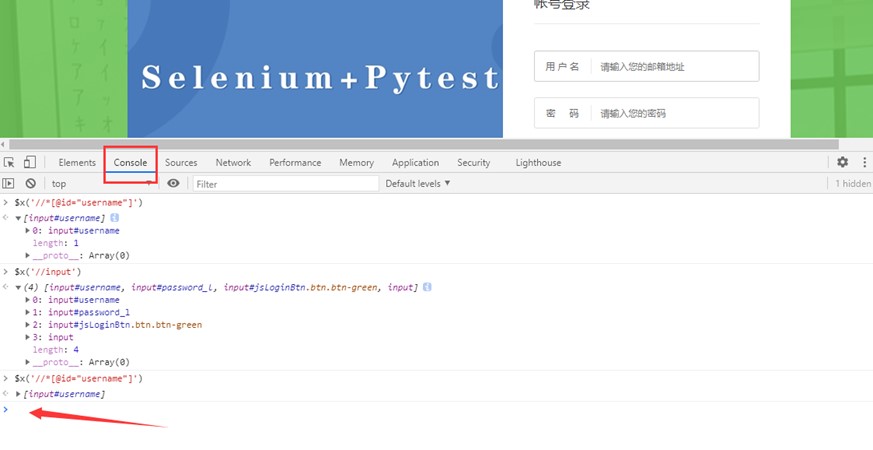Expand __proto__: Array(0) under length: 4
Viewport: 873px width, 450px height.
tap(27, 363)
